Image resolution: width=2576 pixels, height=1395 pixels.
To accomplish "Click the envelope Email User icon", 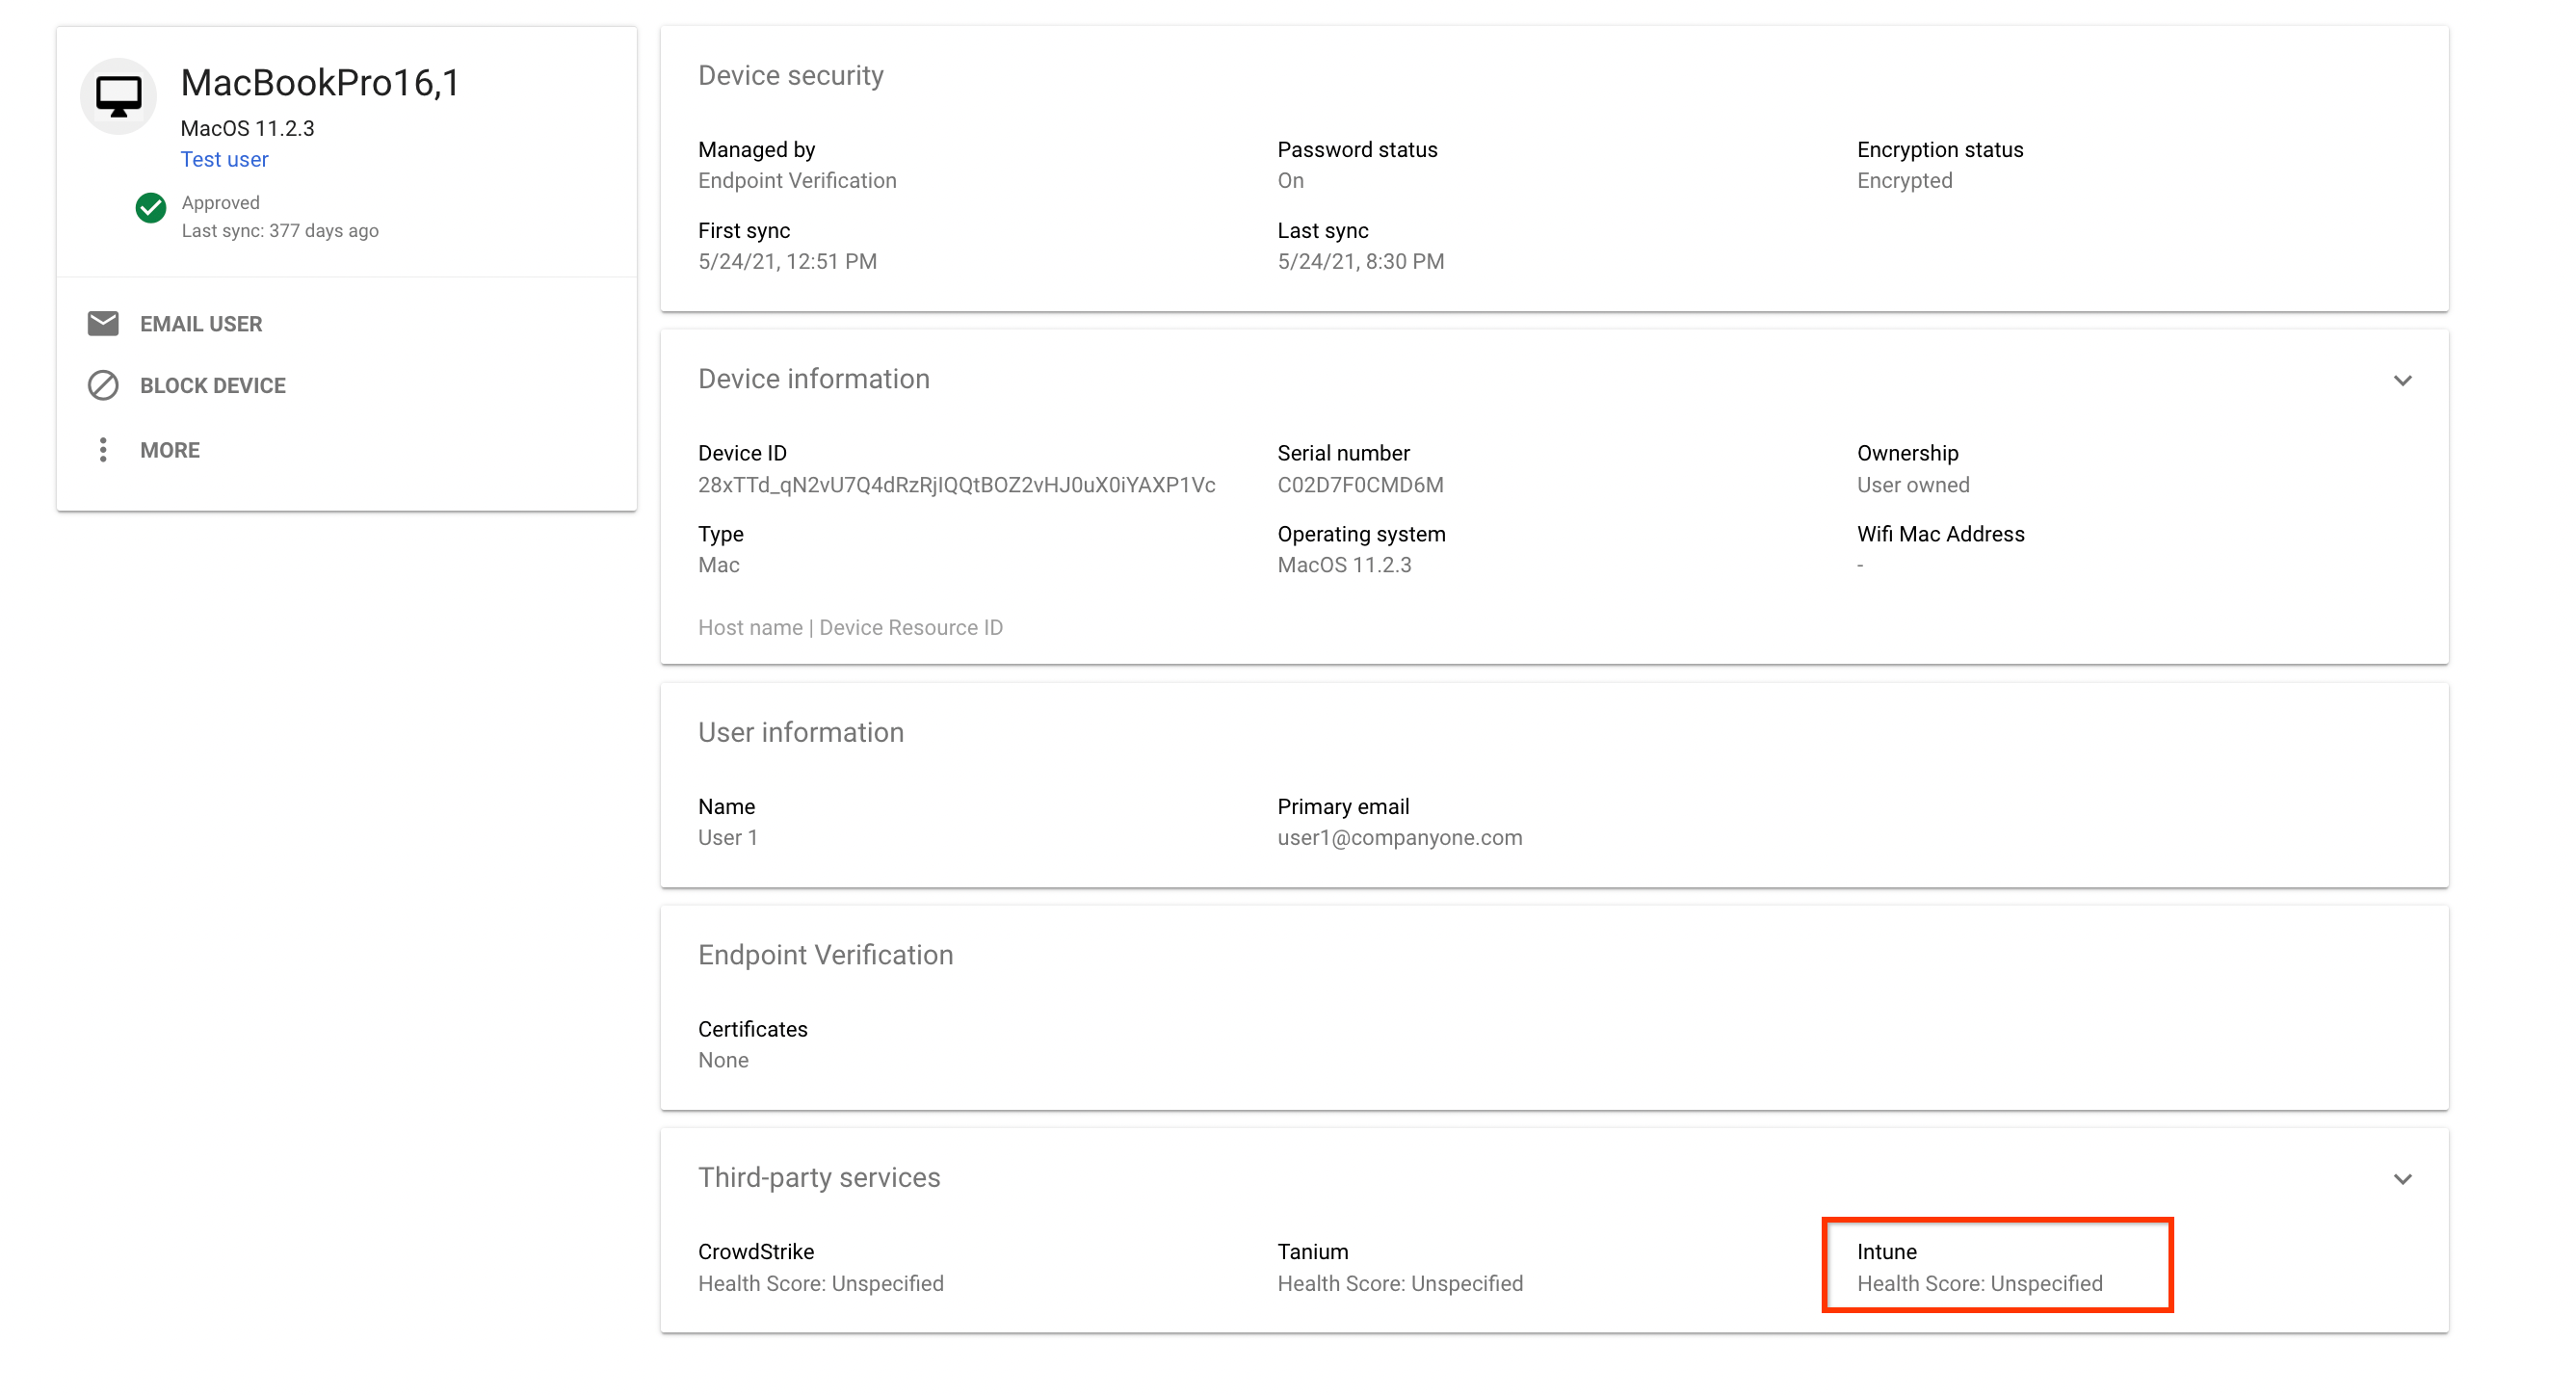I will 103,323.
